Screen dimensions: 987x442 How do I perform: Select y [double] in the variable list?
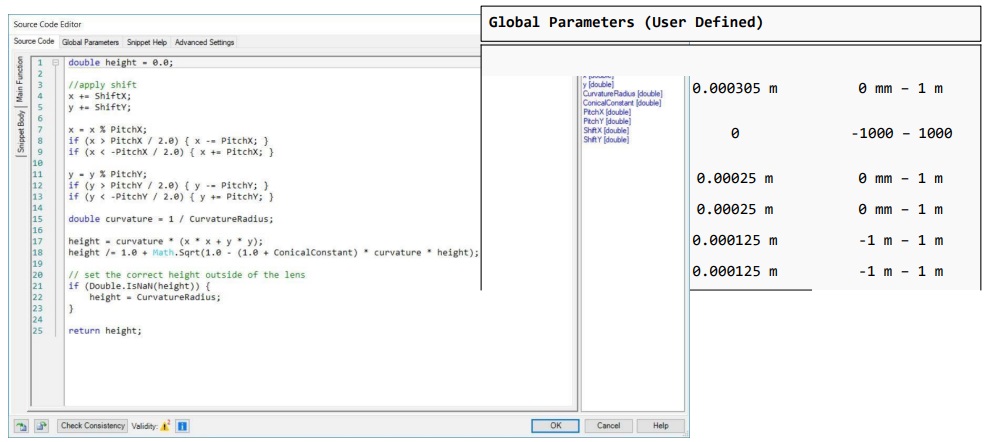(598, 84)
